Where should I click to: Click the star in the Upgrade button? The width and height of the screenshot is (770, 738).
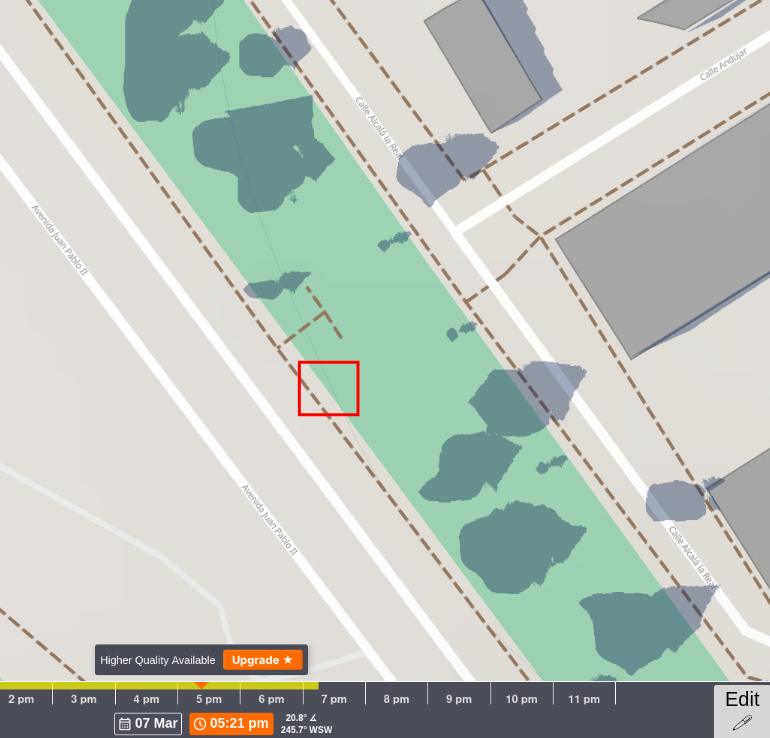tap(288, 660)
